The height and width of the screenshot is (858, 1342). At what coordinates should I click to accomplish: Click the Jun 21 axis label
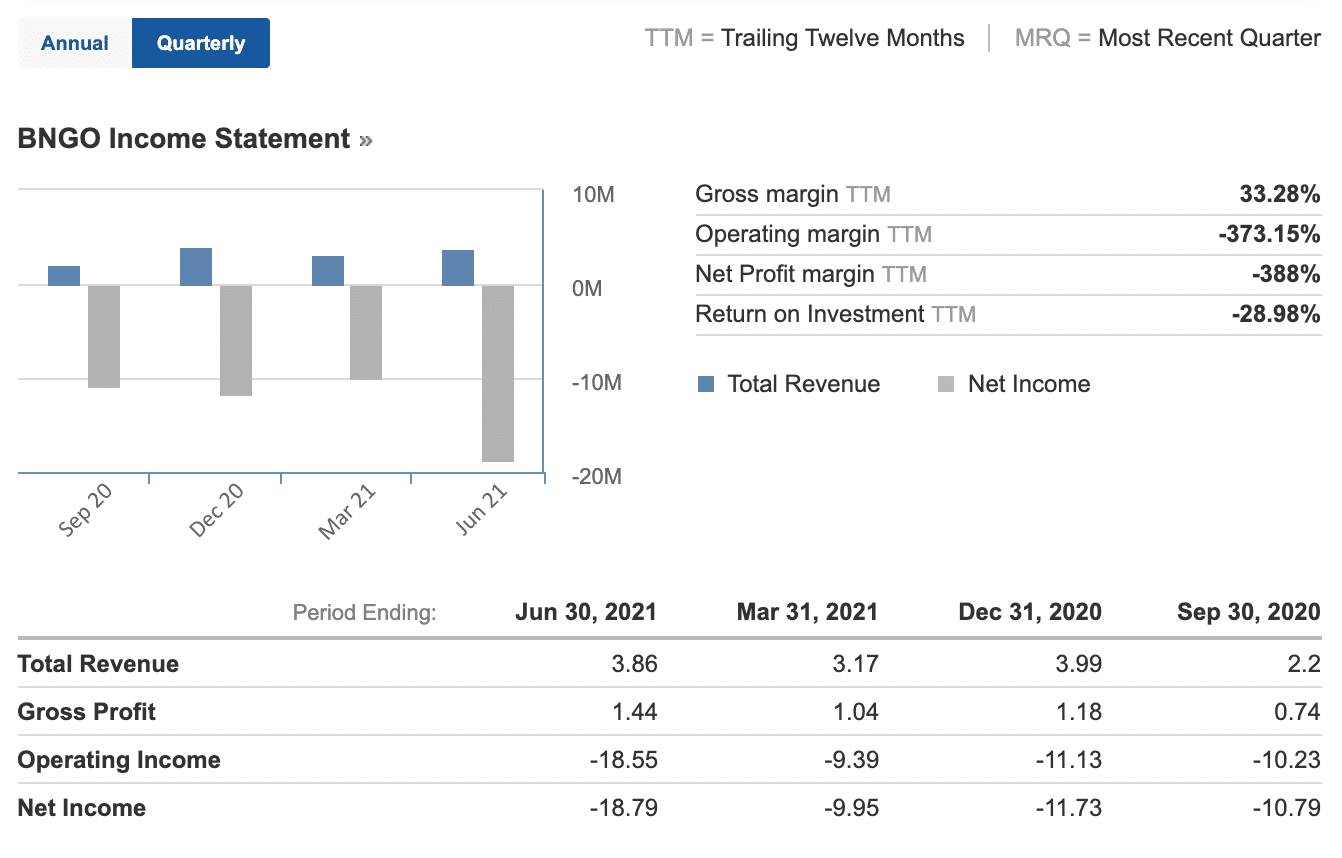click(x=483, y=511)
